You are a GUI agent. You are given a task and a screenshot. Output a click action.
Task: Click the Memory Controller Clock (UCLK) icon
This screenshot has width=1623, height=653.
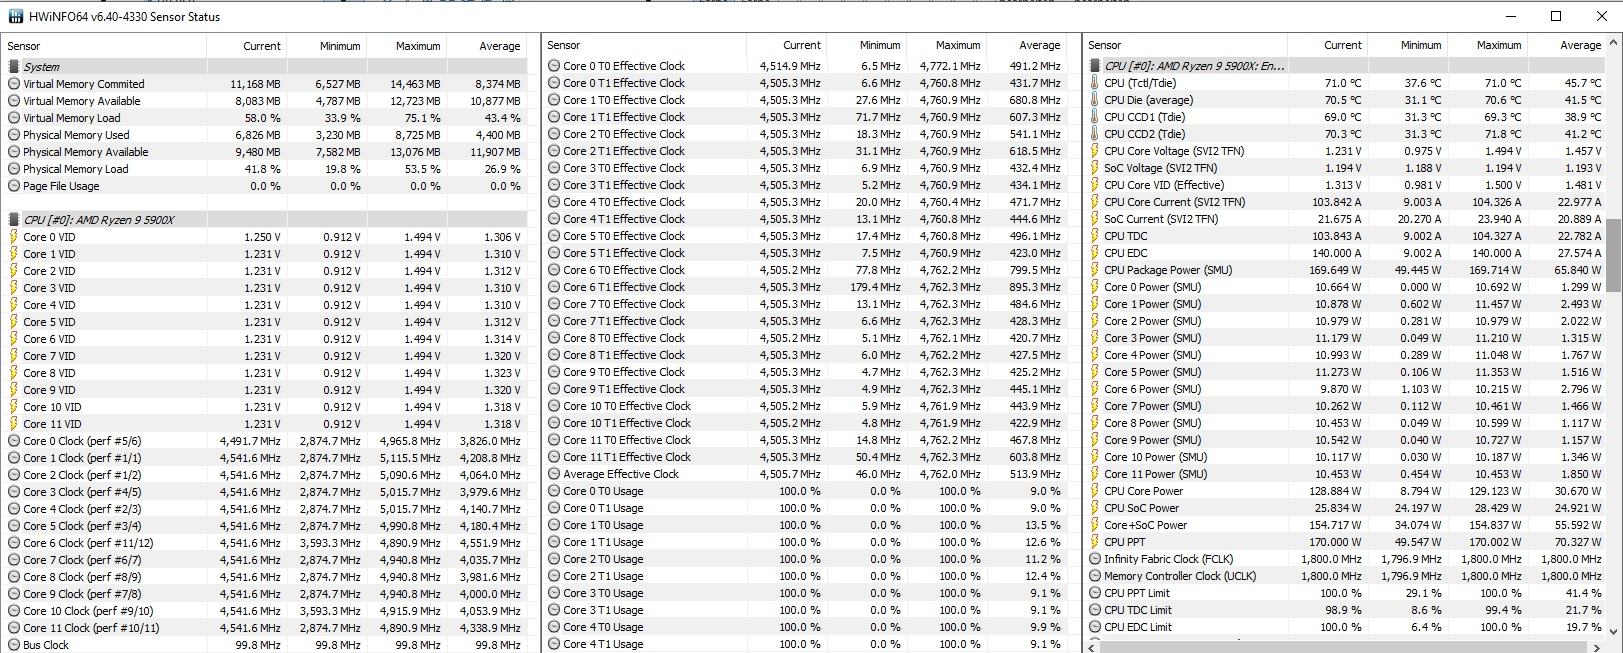click(x=1095, y=576)
